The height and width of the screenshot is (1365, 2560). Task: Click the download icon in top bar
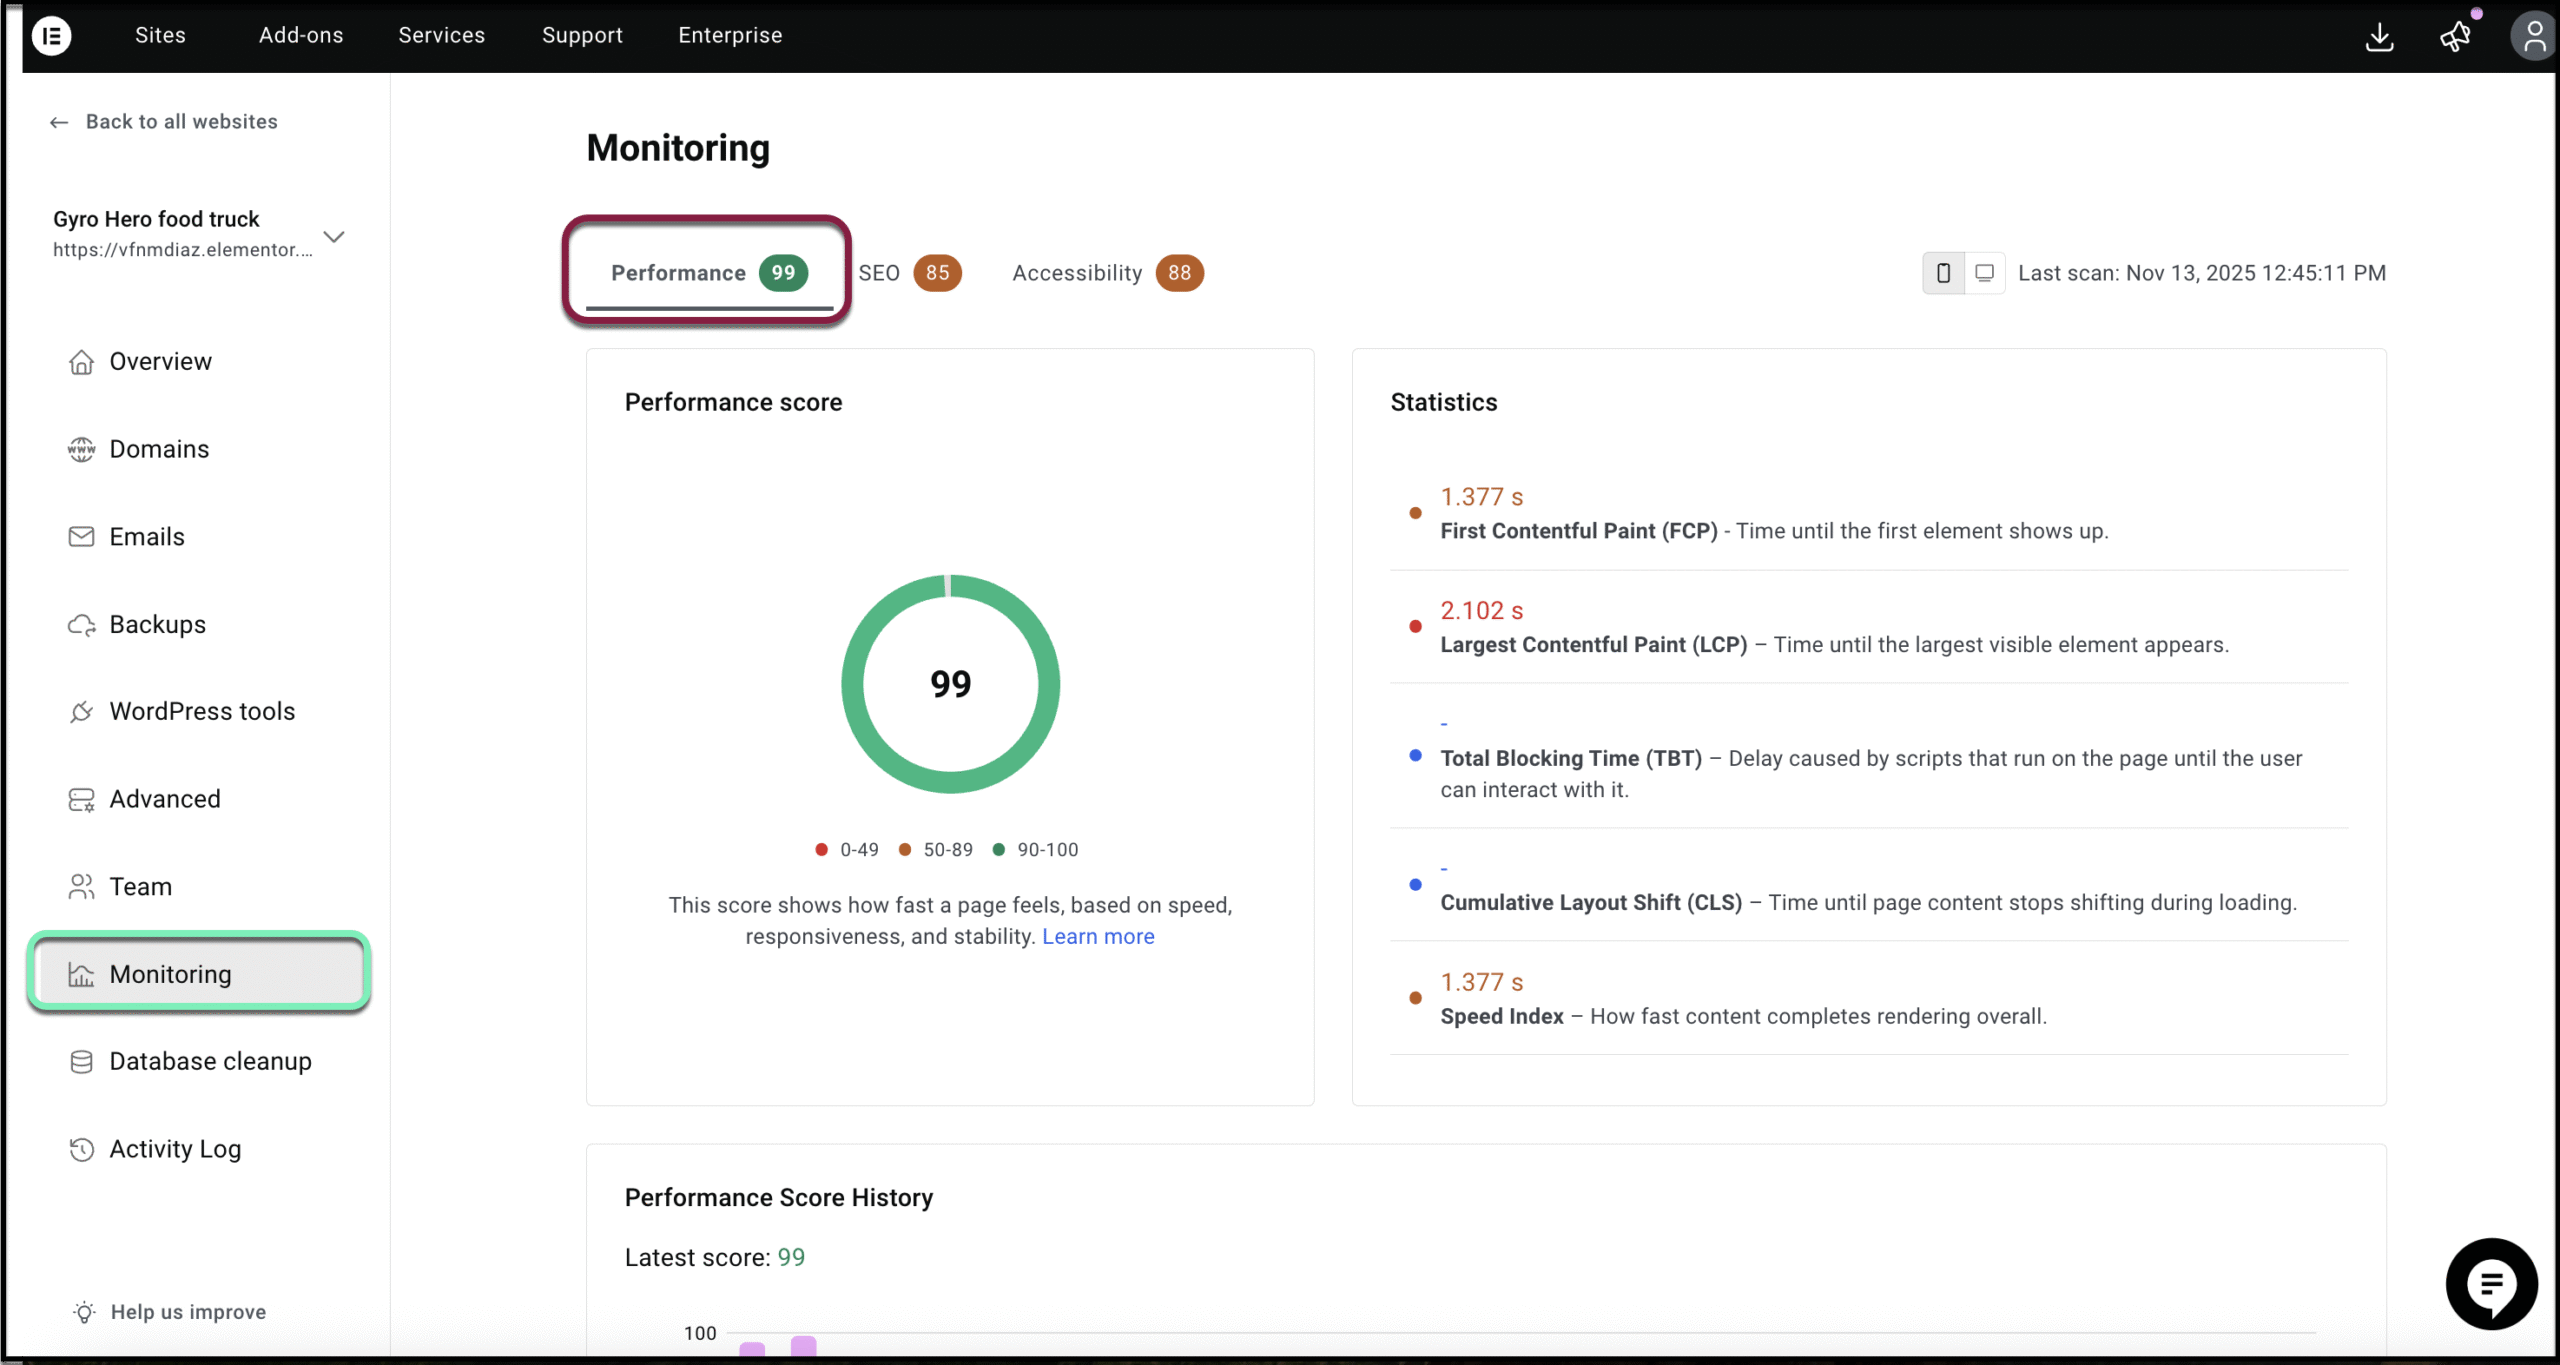[2380, 37]
